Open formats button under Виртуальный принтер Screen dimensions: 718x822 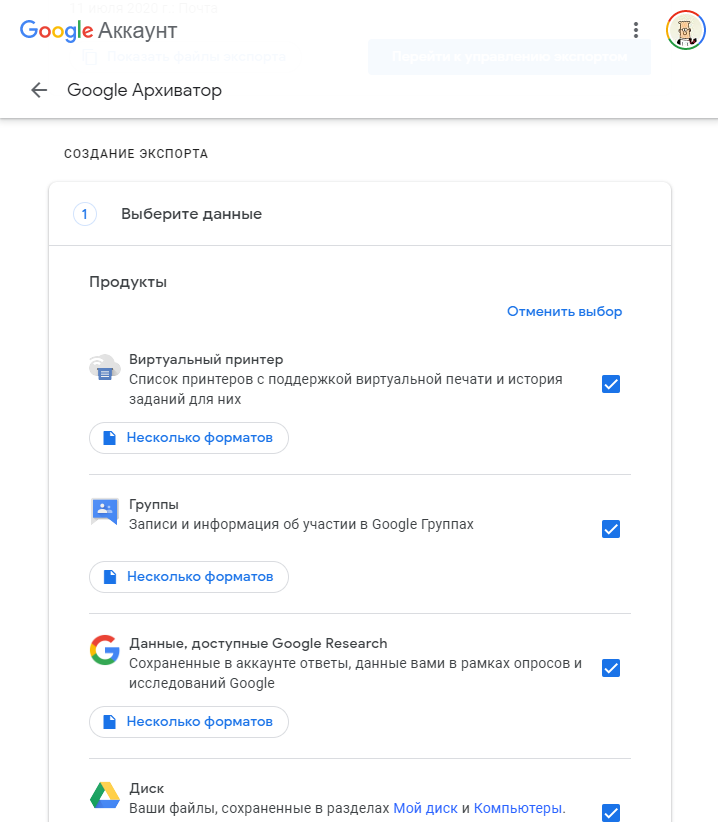[189, 438]
